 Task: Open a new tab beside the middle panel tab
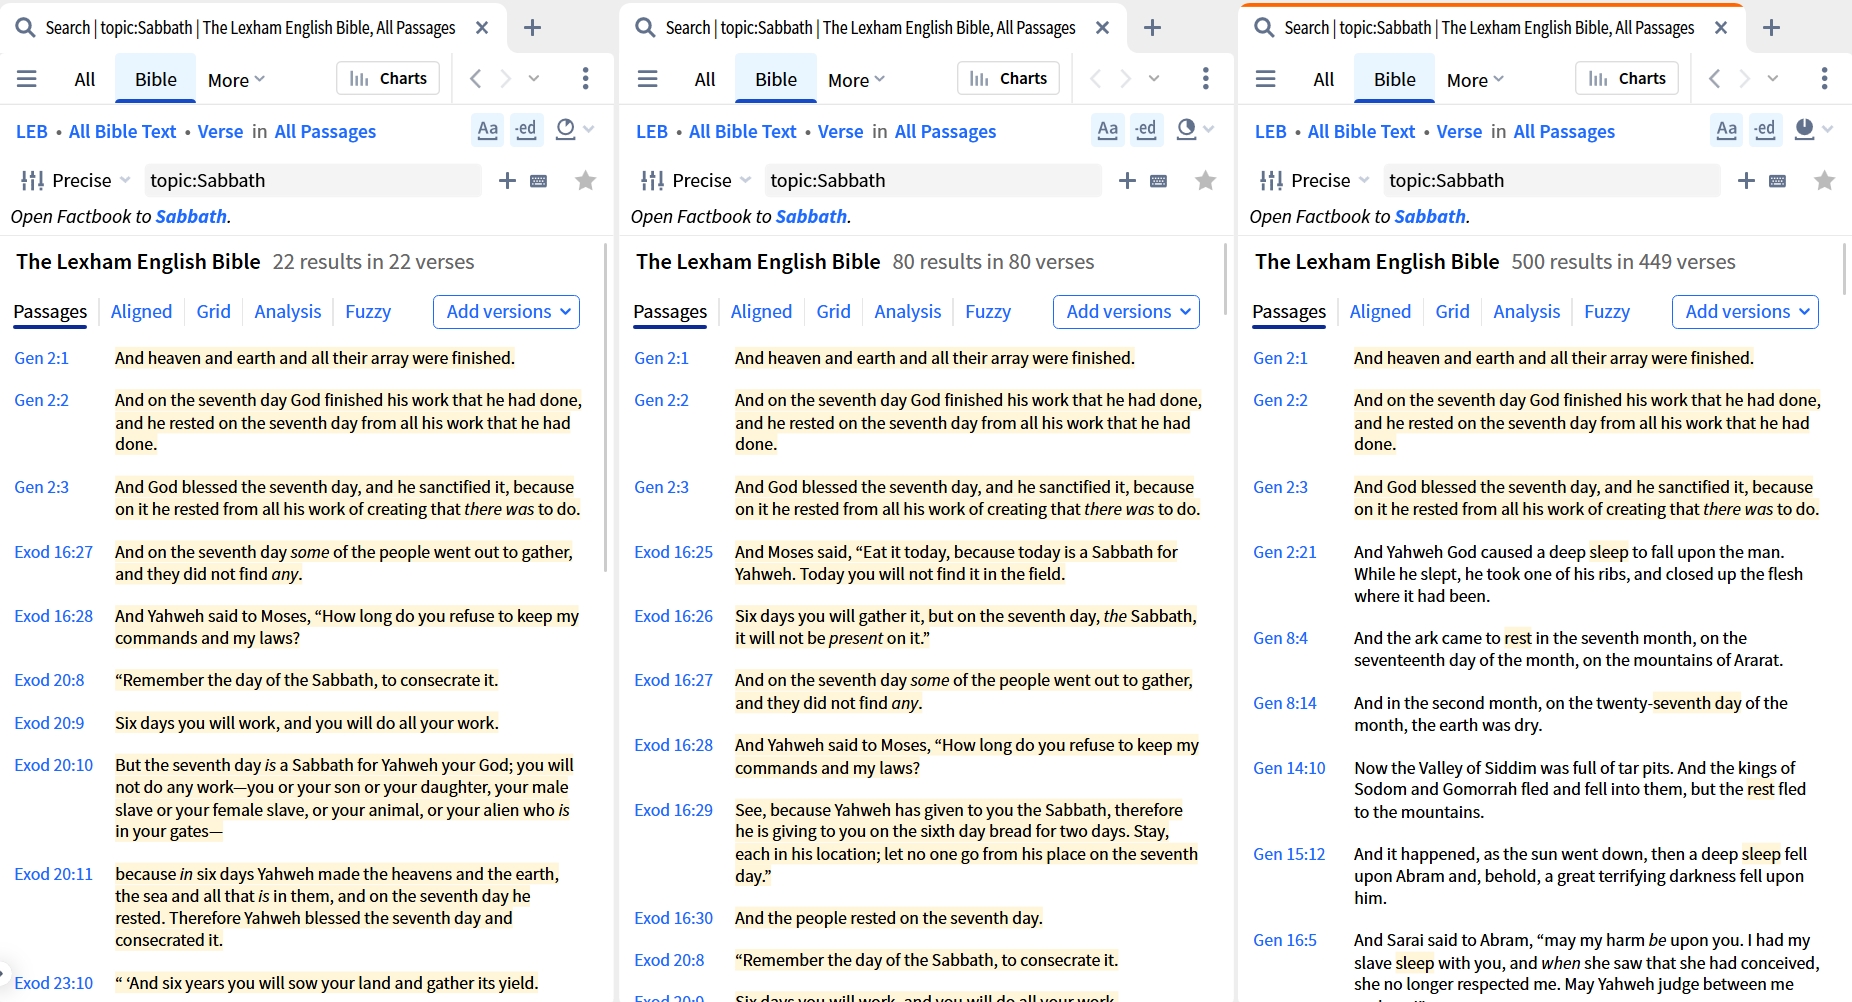coord(1152,28)
